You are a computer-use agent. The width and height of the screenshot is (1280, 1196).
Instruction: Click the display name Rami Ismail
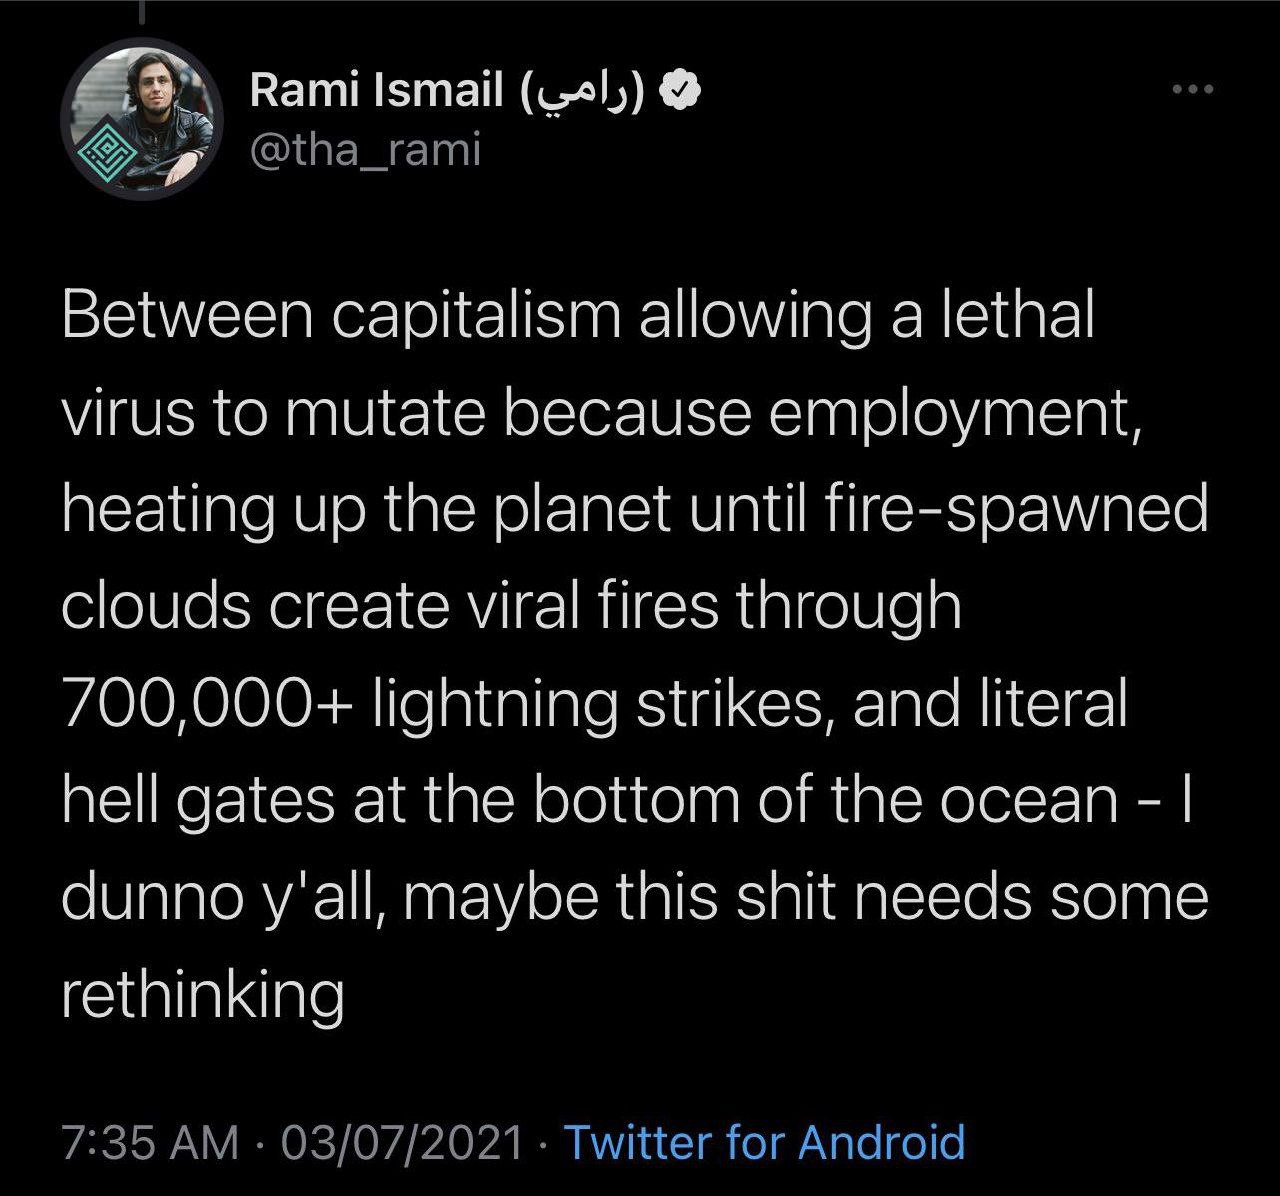click(x=376, y=92)
